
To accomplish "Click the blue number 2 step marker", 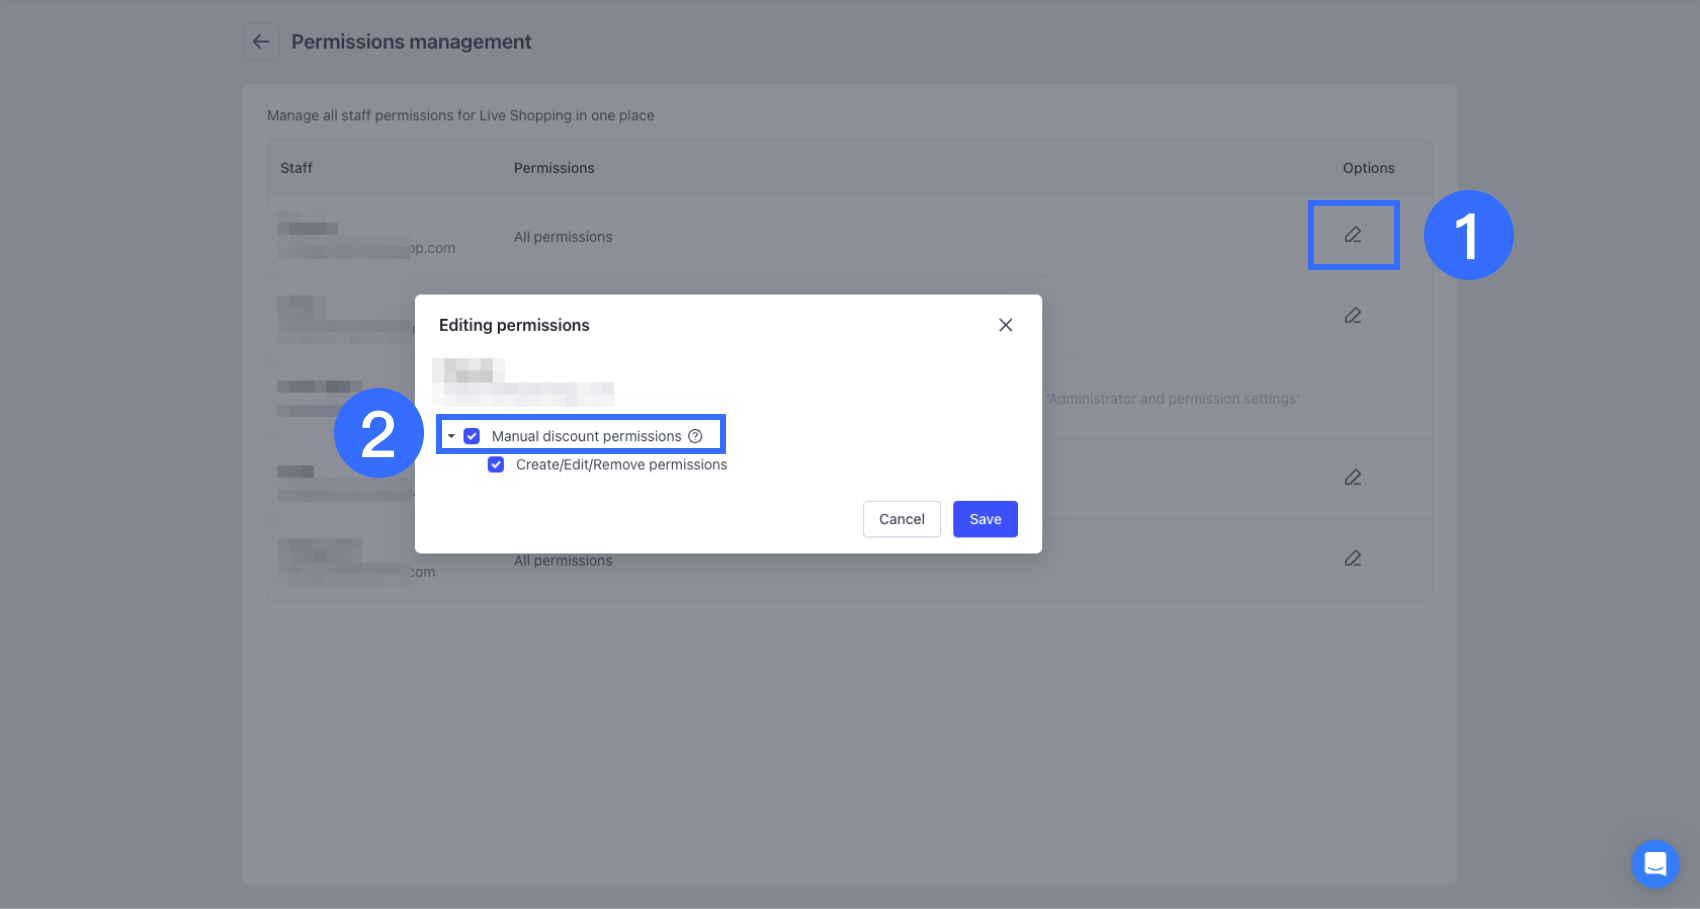I will click(378, 434).
